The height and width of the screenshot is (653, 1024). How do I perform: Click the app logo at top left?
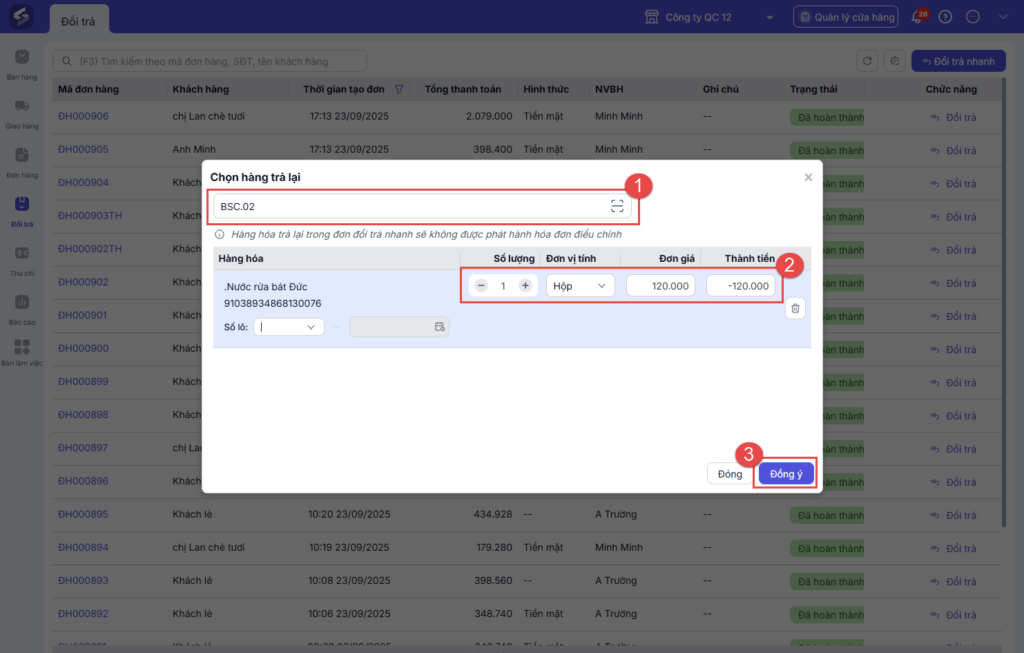[22, 16]
